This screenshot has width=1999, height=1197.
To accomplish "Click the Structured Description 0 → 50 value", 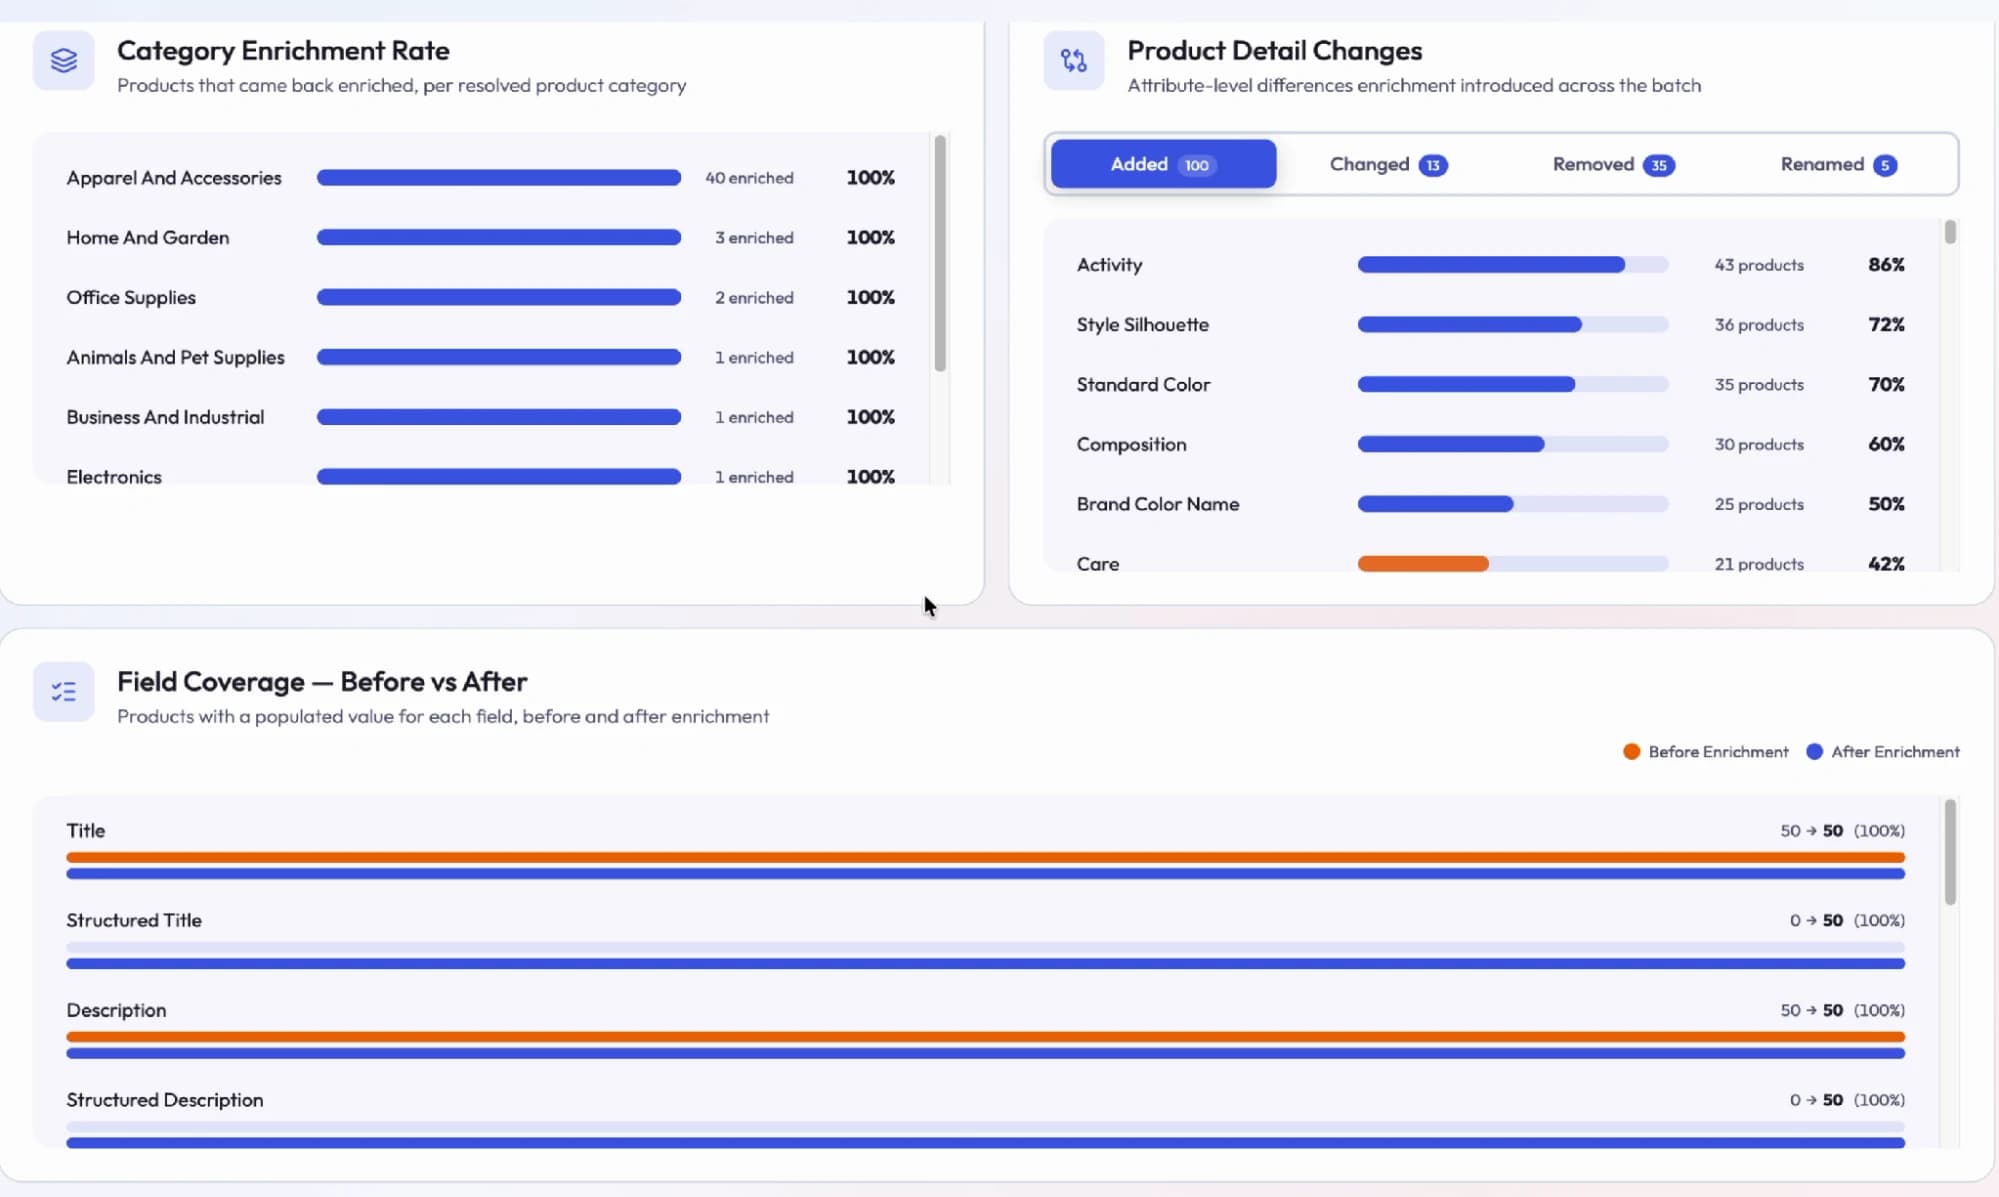I will pyautogui.click(x=1816, y=1100).
